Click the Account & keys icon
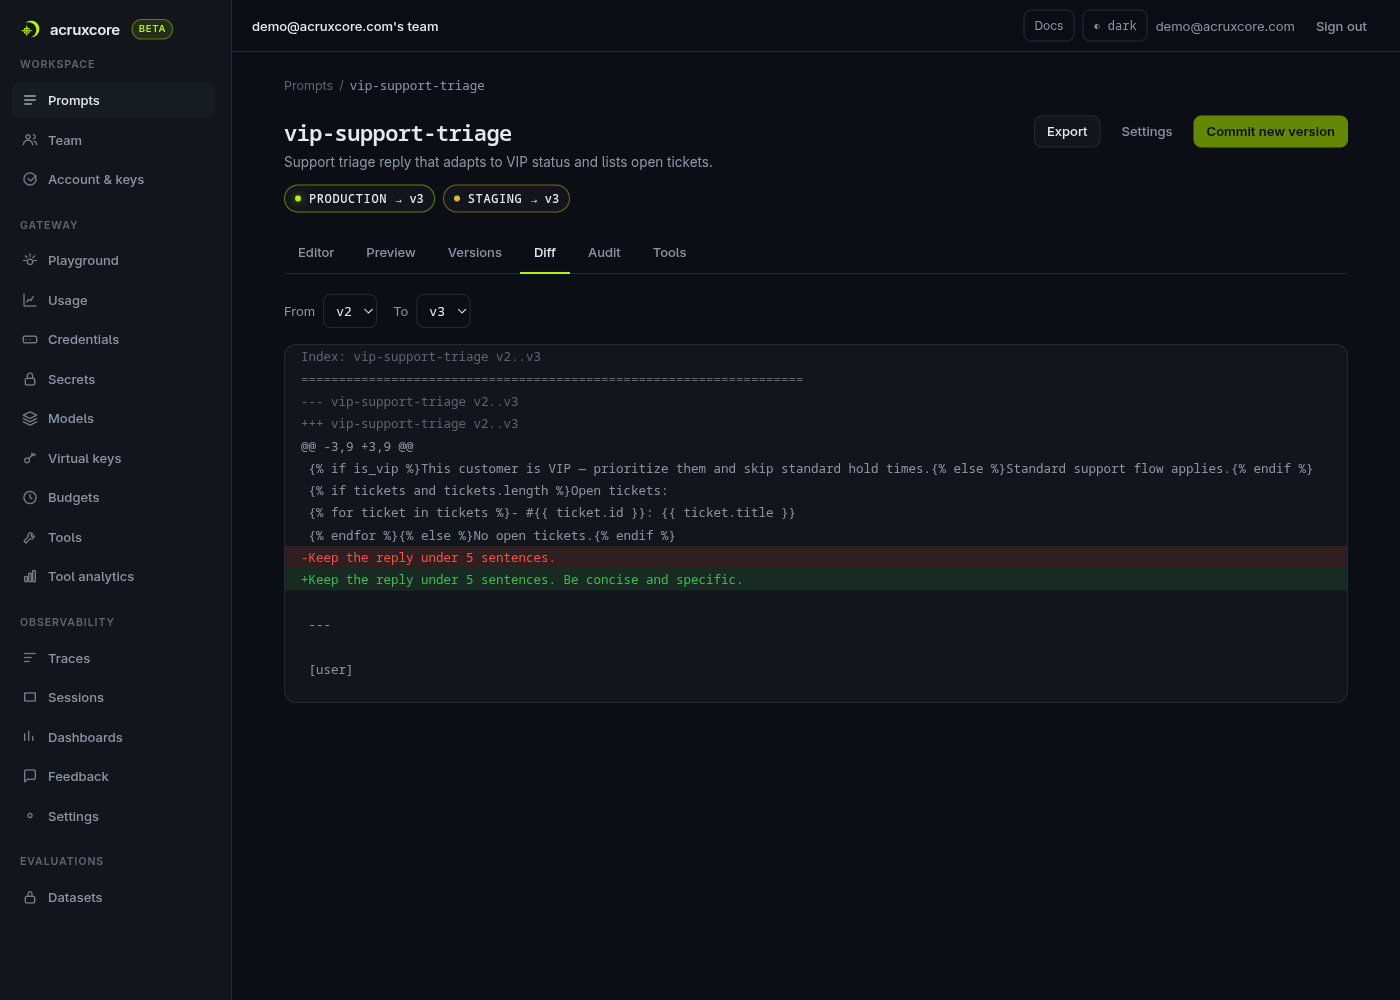The width and height of the screenshot is (1400, 1000). (30, 180)
